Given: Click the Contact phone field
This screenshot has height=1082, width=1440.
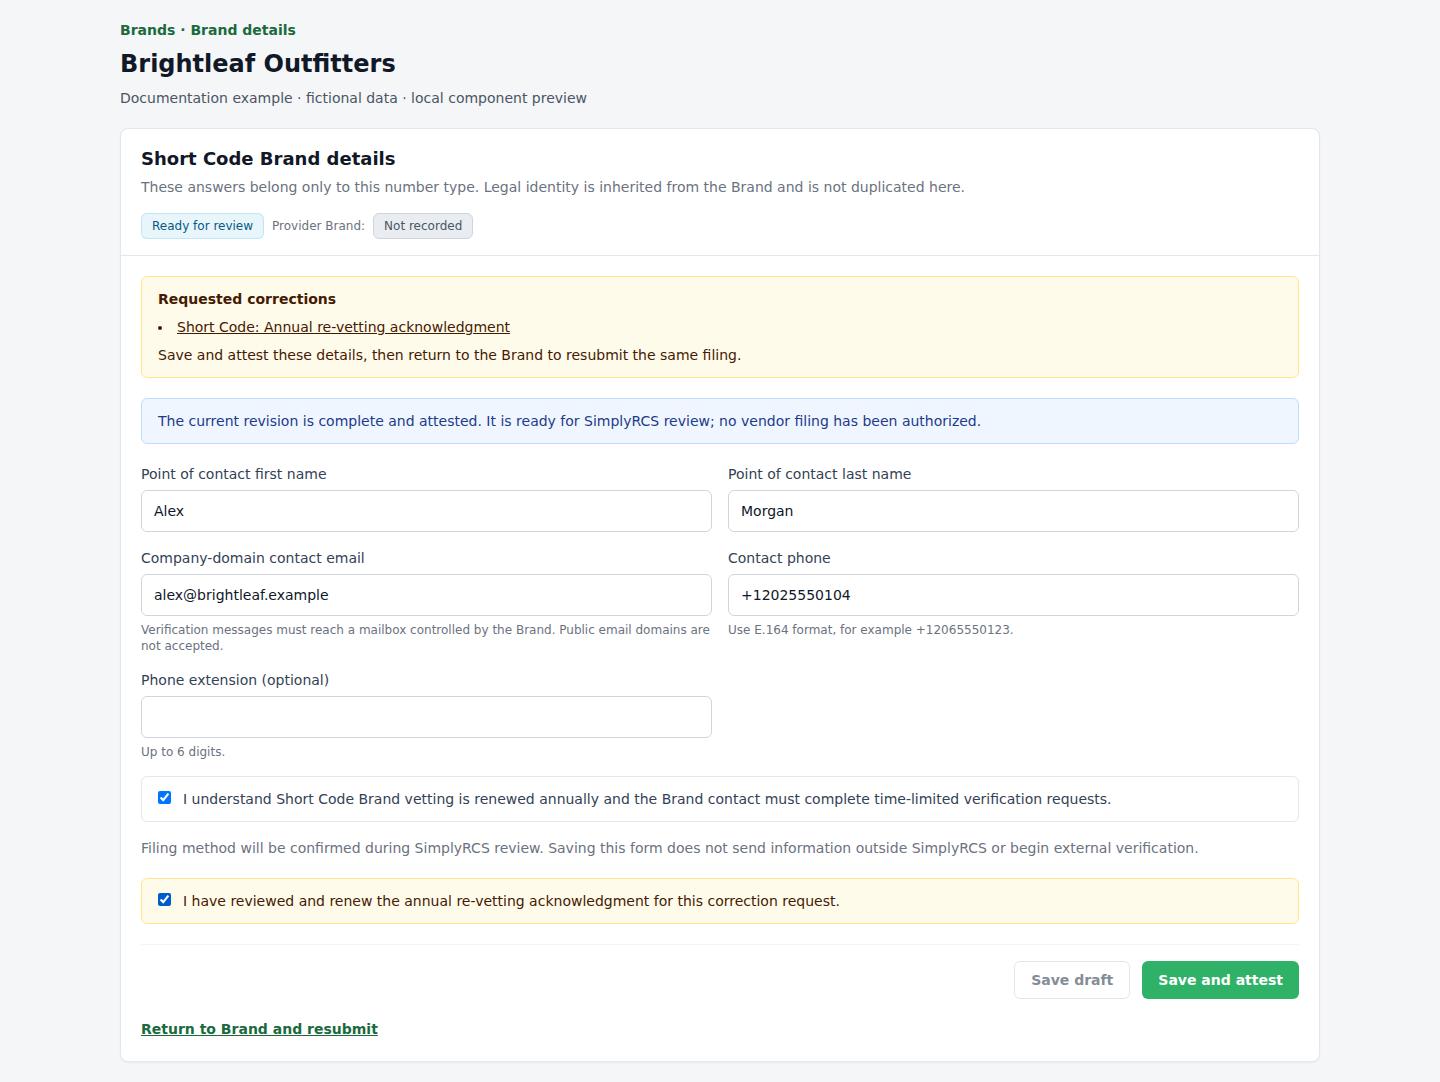Looking at the screenshot, I should pos(1013,595).
